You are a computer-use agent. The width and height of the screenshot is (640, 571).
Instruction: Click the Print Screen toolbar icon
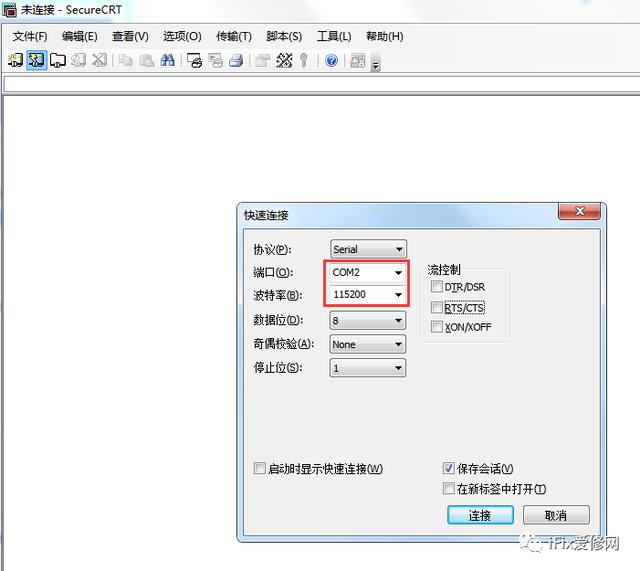[x=194, y=60]
